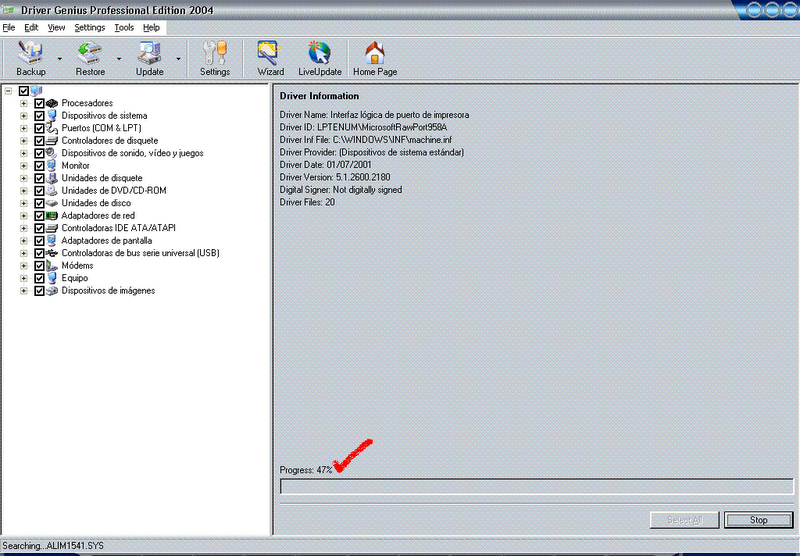Expand the Controladores de disquete node
This screenshot has height=556, width=800.
point(23,141)
